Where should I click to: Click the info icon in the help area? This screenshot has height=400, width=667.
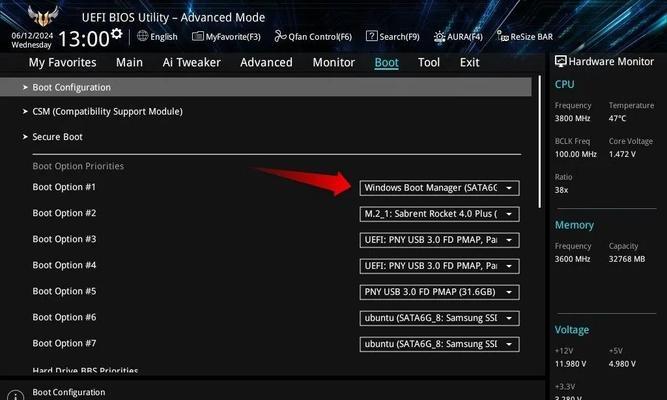[x=16, y=395]
